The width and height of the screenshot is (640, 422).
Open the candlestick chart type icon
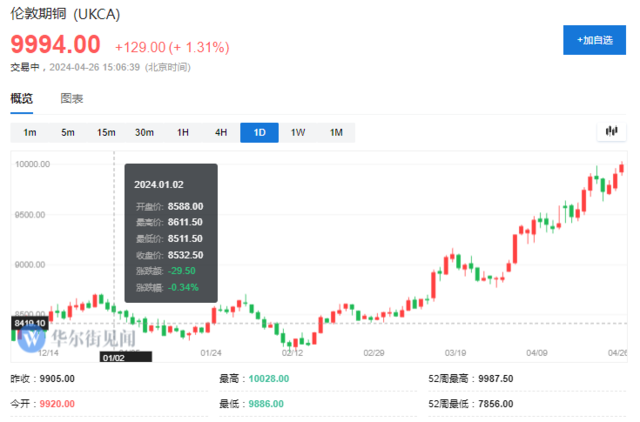coord(610,132)
